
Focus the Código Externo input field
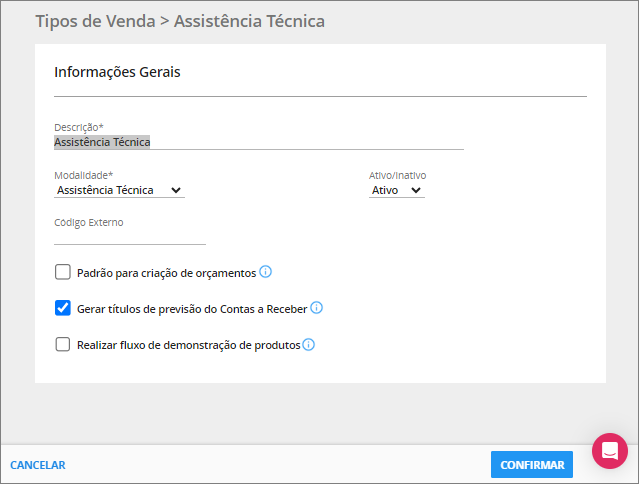(x=130, y=237)
